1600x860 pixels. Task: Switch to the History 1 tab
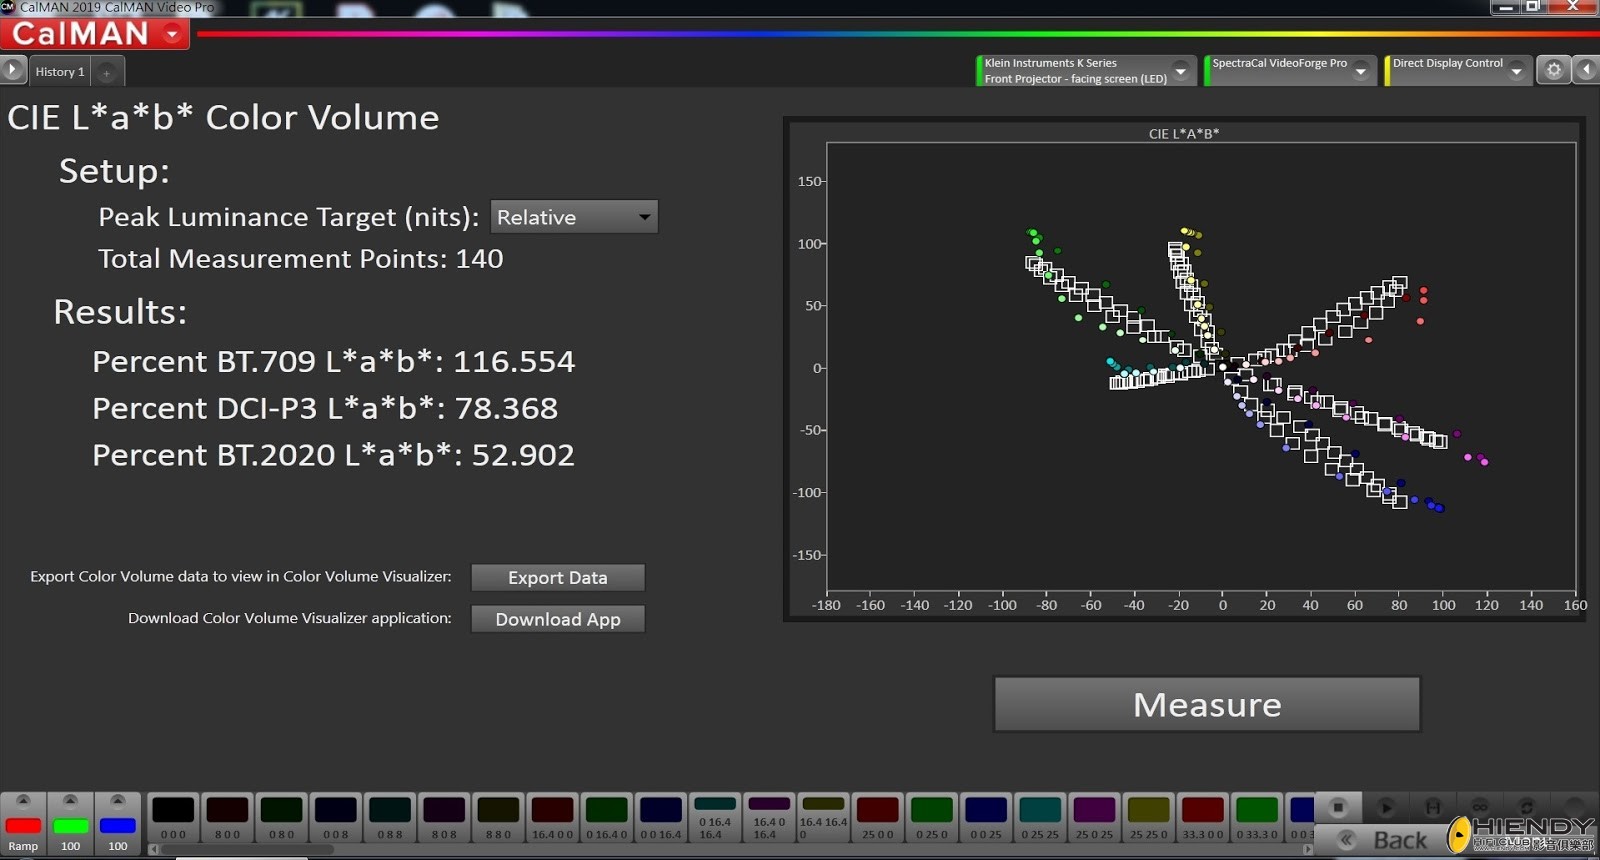[x=60, y=72]
